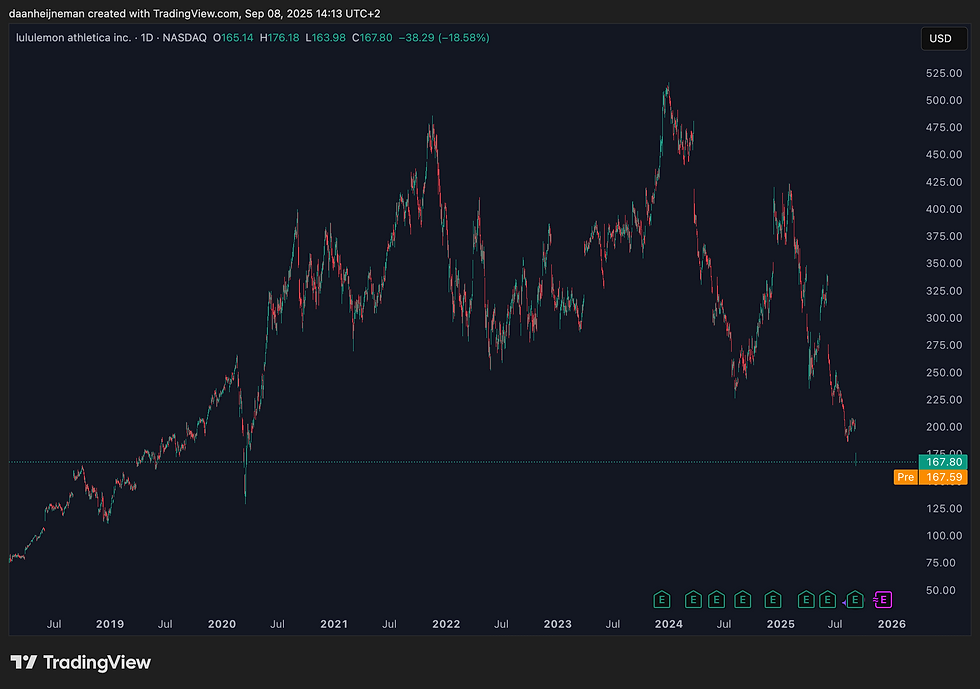Click the 2026 label on time axis

(892, 624)
